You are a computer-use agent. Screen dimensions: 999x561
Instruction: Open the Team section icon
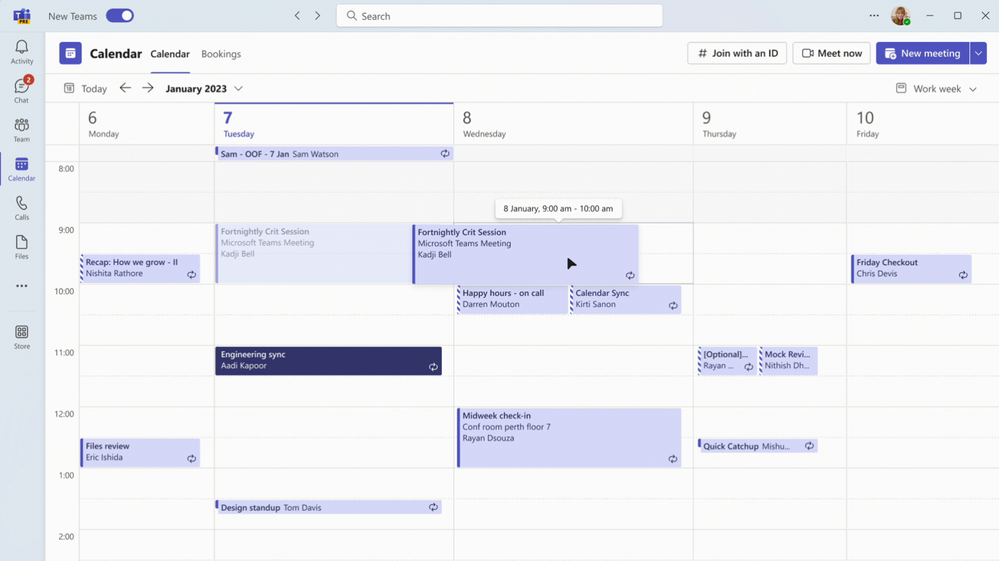tap(21, 130)
